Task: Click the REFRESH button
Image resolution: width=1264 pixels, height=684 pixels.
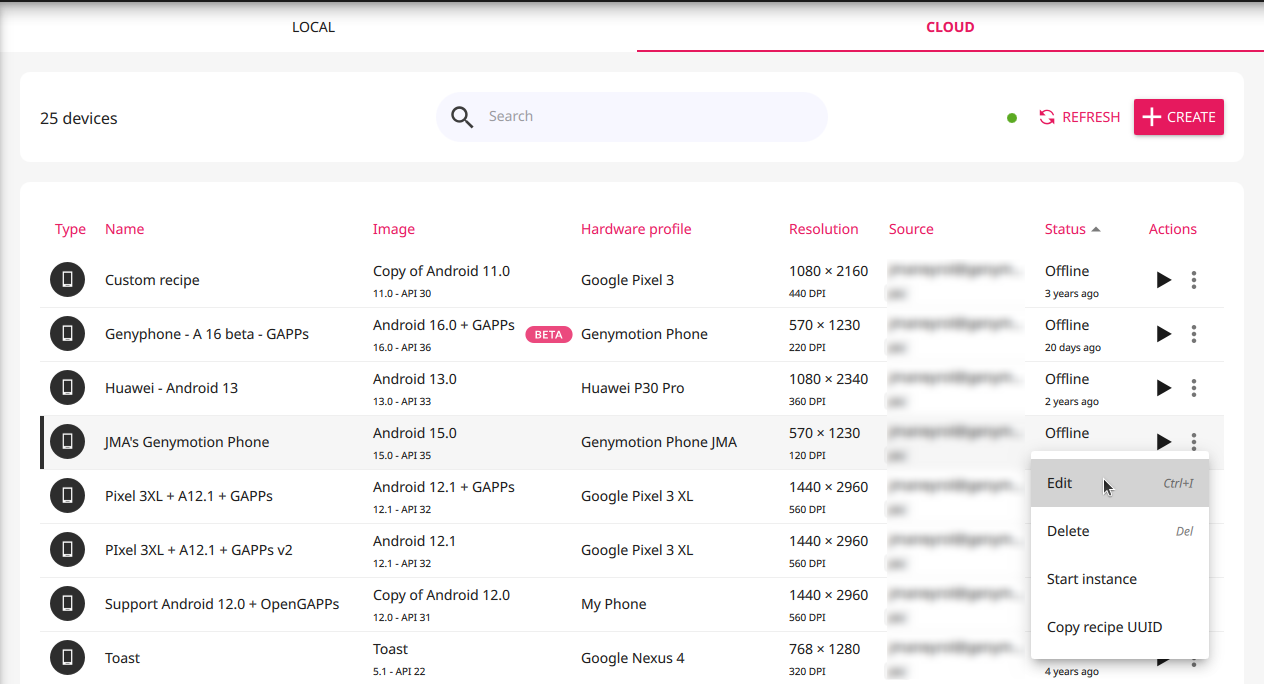Action: point(1079,117)
